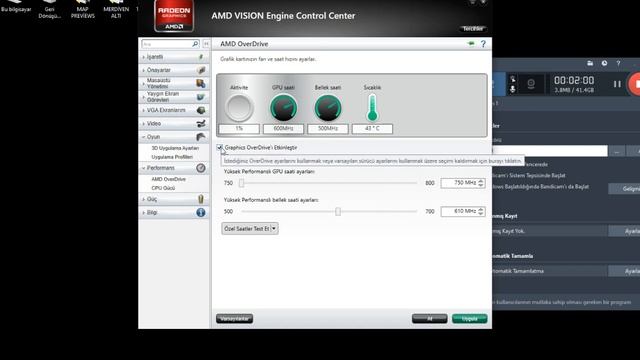The height and width of the screenshot is (360, 640).
Task: Open Bandicam folder icon in title bar
Action: [x=590, y=63]
